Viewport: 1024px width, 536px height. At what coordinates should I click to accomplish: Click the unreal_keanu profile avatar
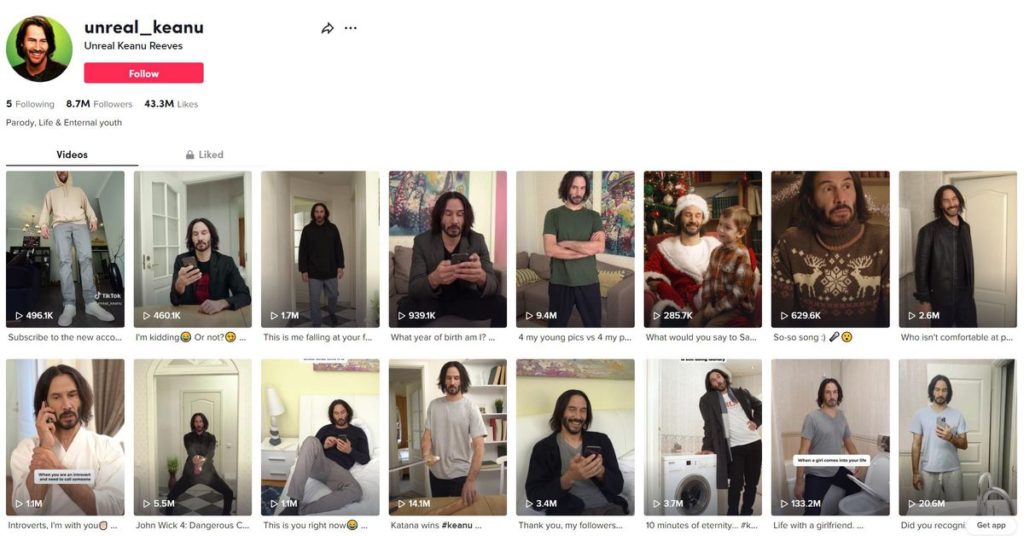pos(39,49)
